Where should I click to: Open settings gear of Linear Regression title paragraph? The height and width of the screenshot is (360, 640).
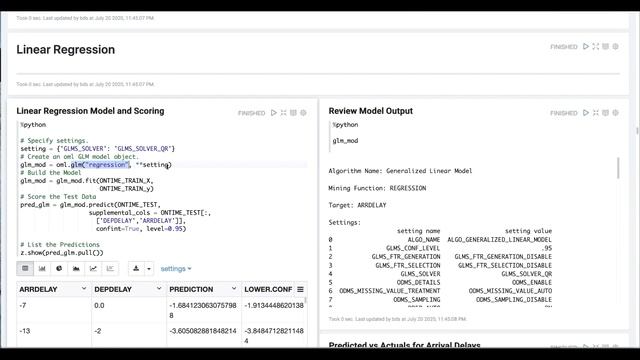[x=616, y=47]
